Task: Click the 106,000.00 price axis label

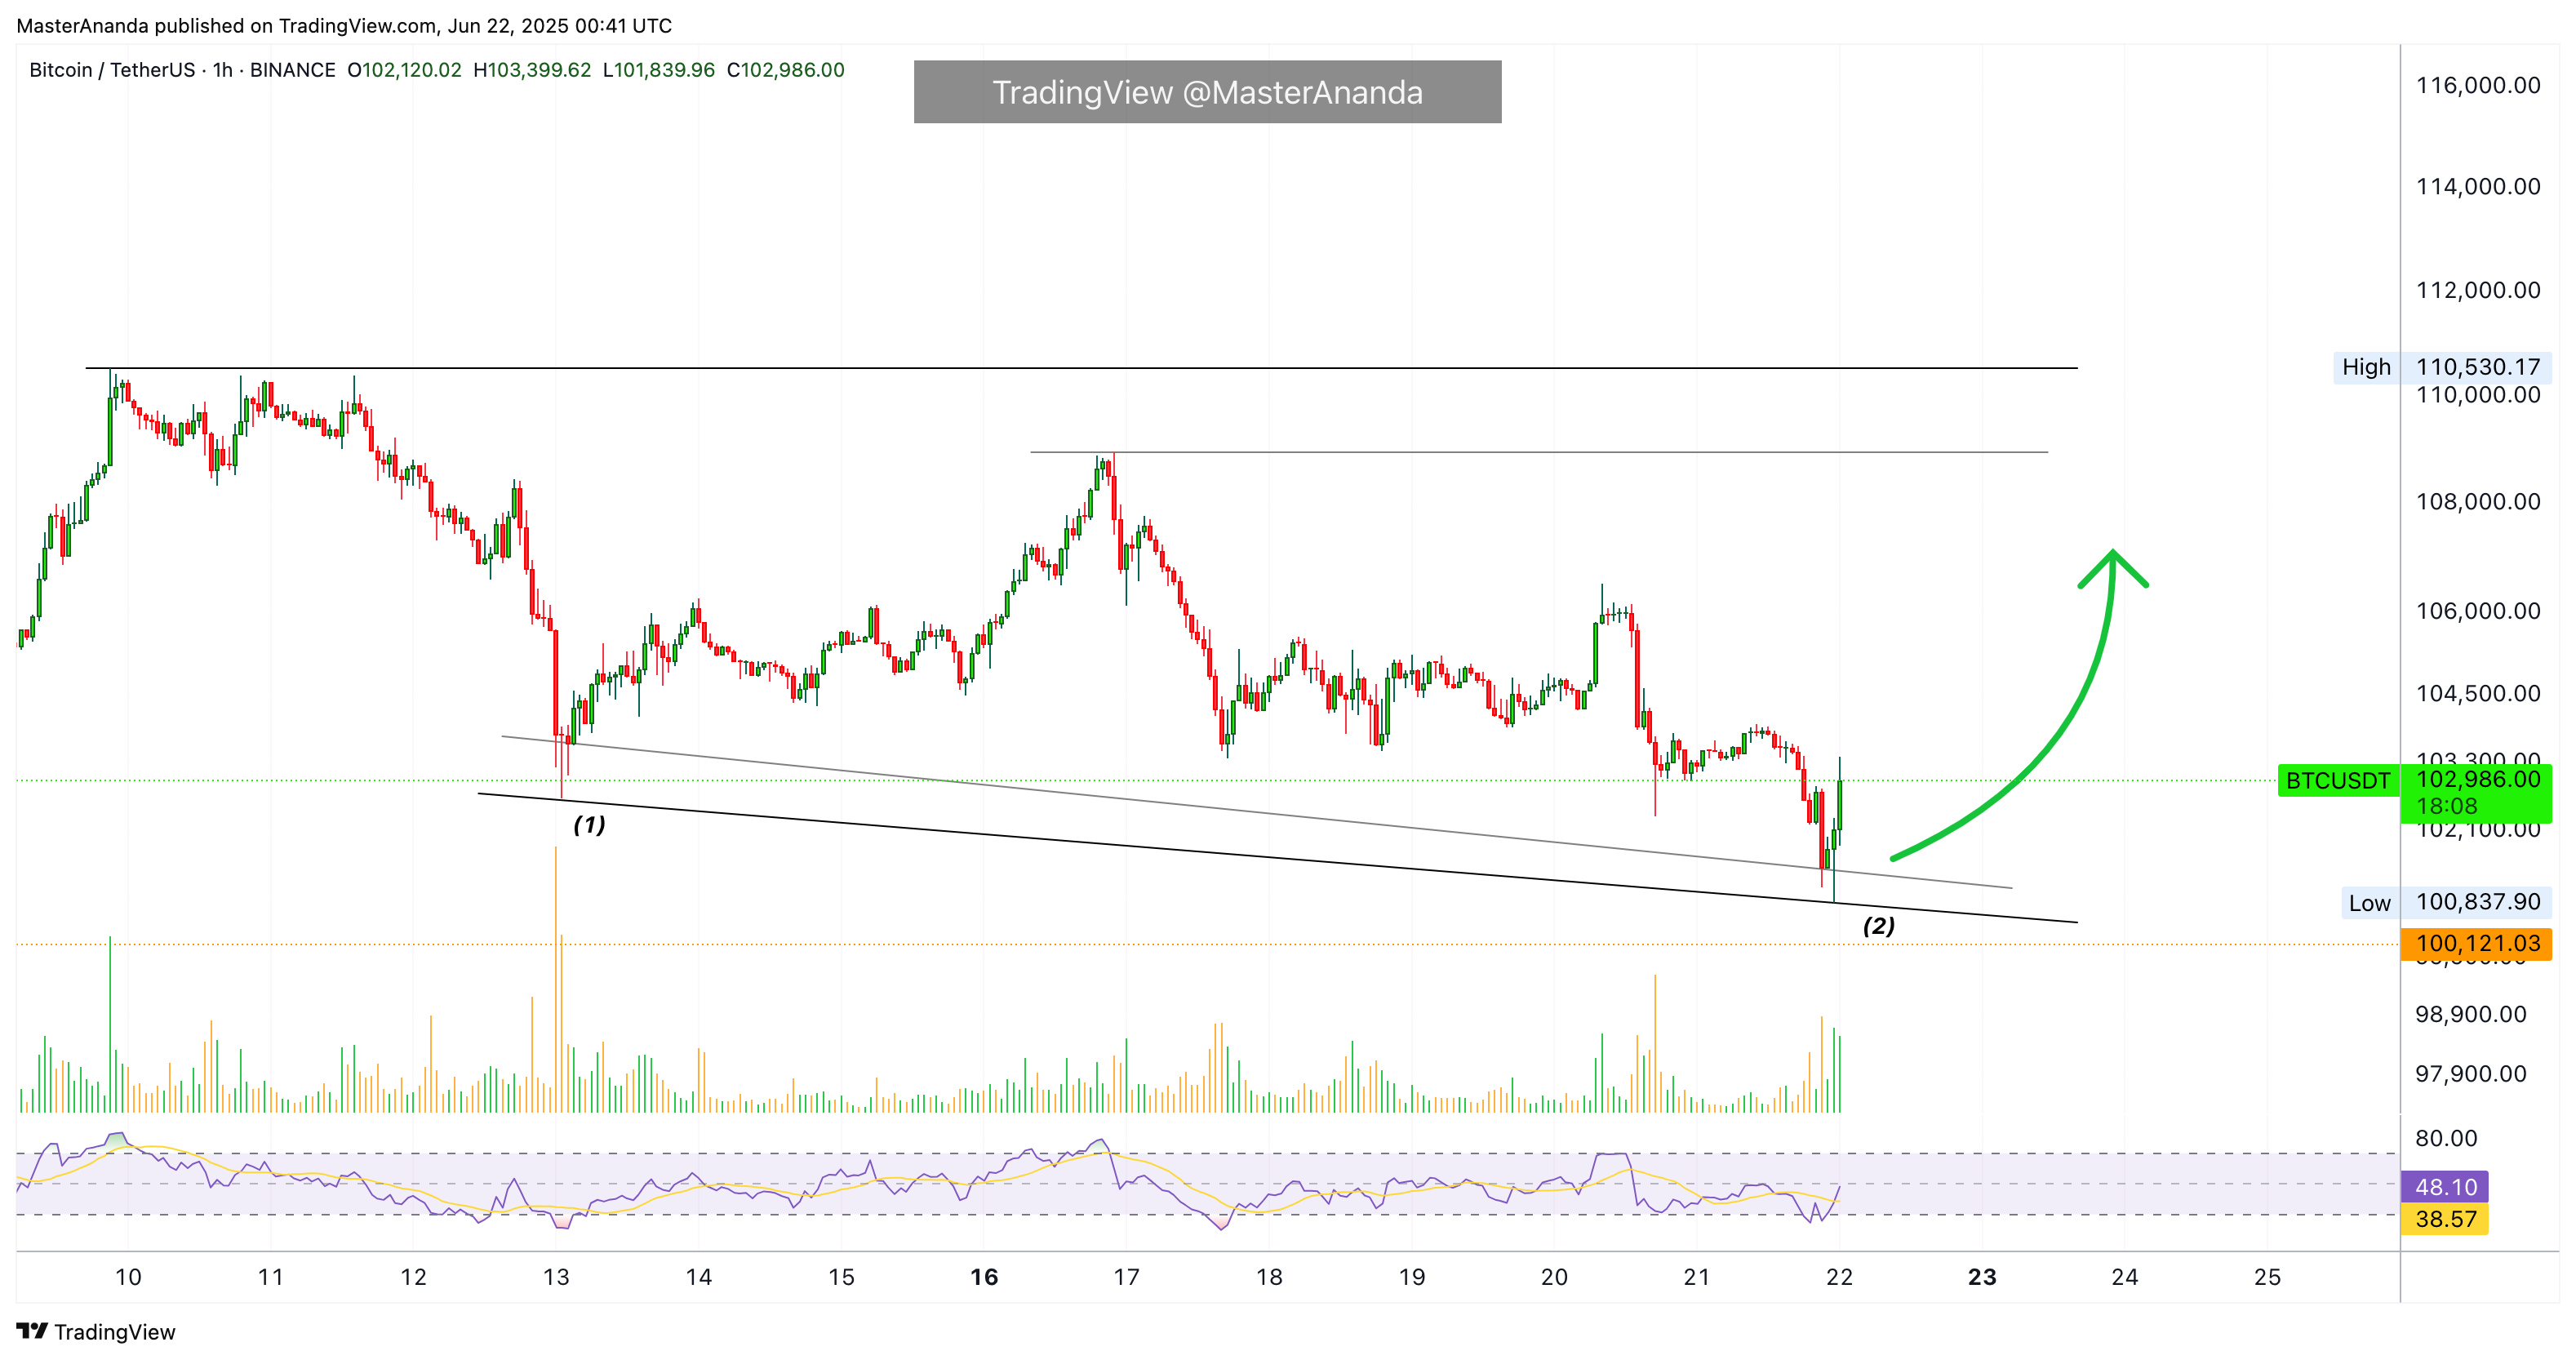Action: (x=2478, y=611)
